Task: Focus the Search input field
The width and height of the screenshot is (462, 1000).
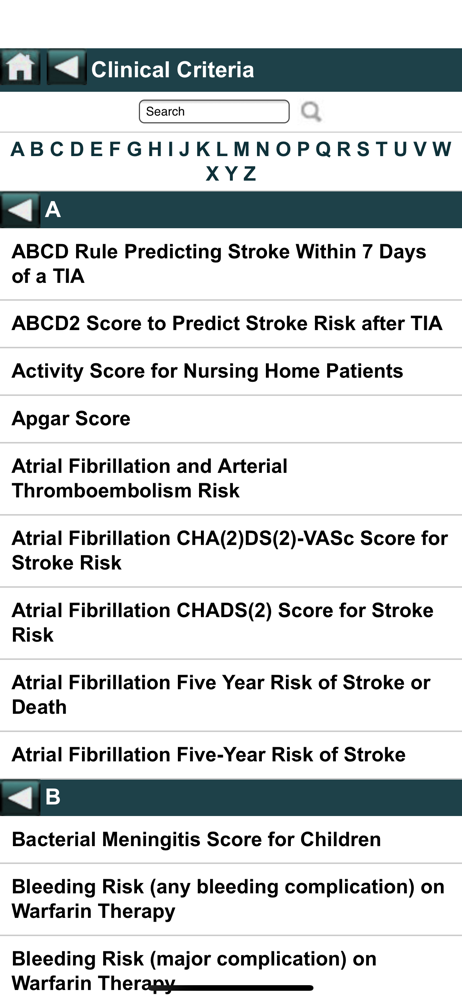Action: tap(214, 112)
